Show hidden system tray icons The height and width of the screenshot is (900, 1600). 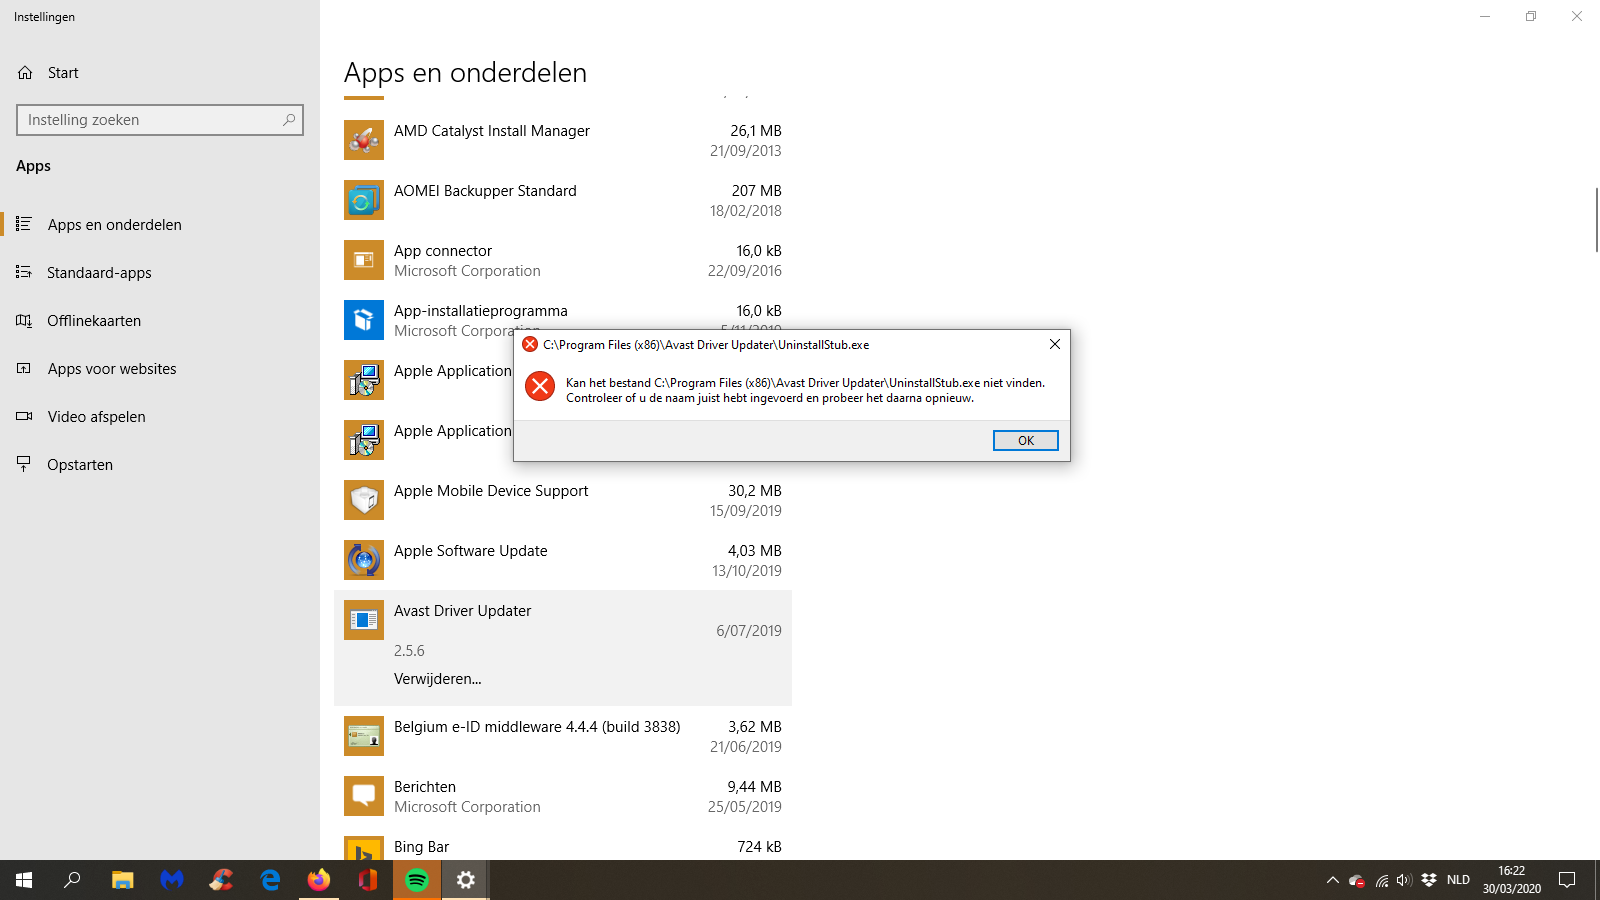[x=1332, y=880]
